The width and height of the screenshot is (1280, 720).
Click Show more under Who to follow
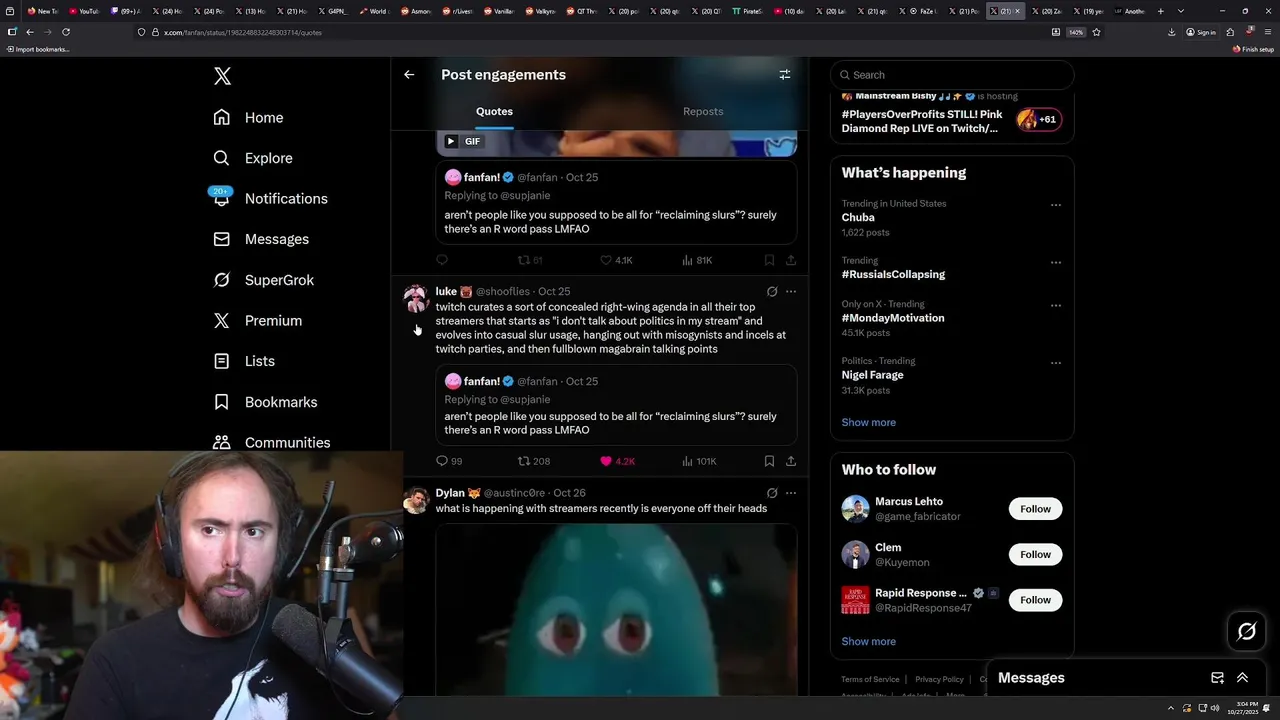(868, 641)
